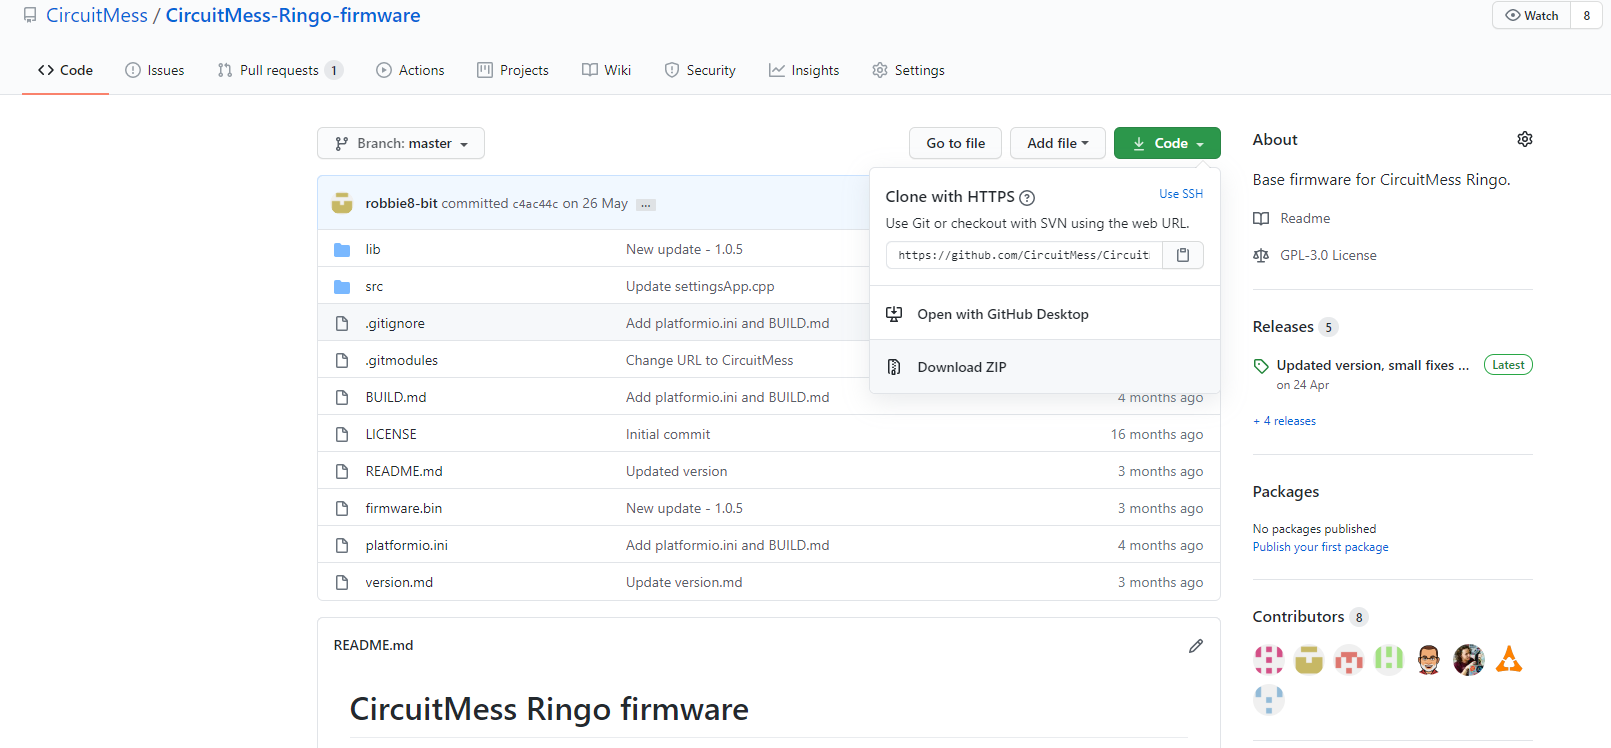The height and width of the screenshot is (748, 1611).
Task: Click robbie8-bit's commit avatar
Action: click(342, 203)
